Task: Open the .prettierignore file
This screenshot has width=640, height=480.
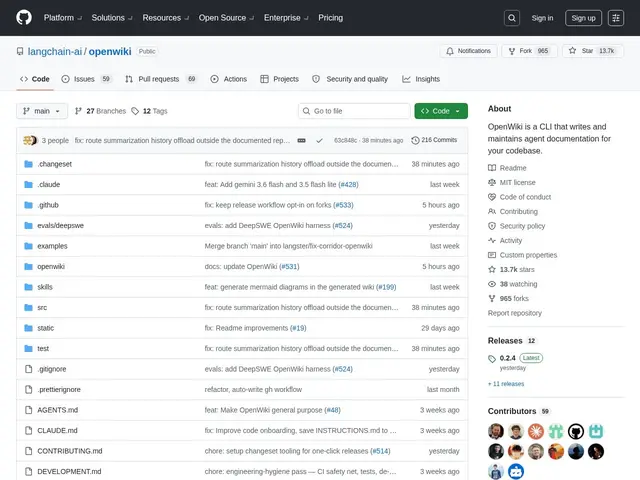Action: (59, 389)
